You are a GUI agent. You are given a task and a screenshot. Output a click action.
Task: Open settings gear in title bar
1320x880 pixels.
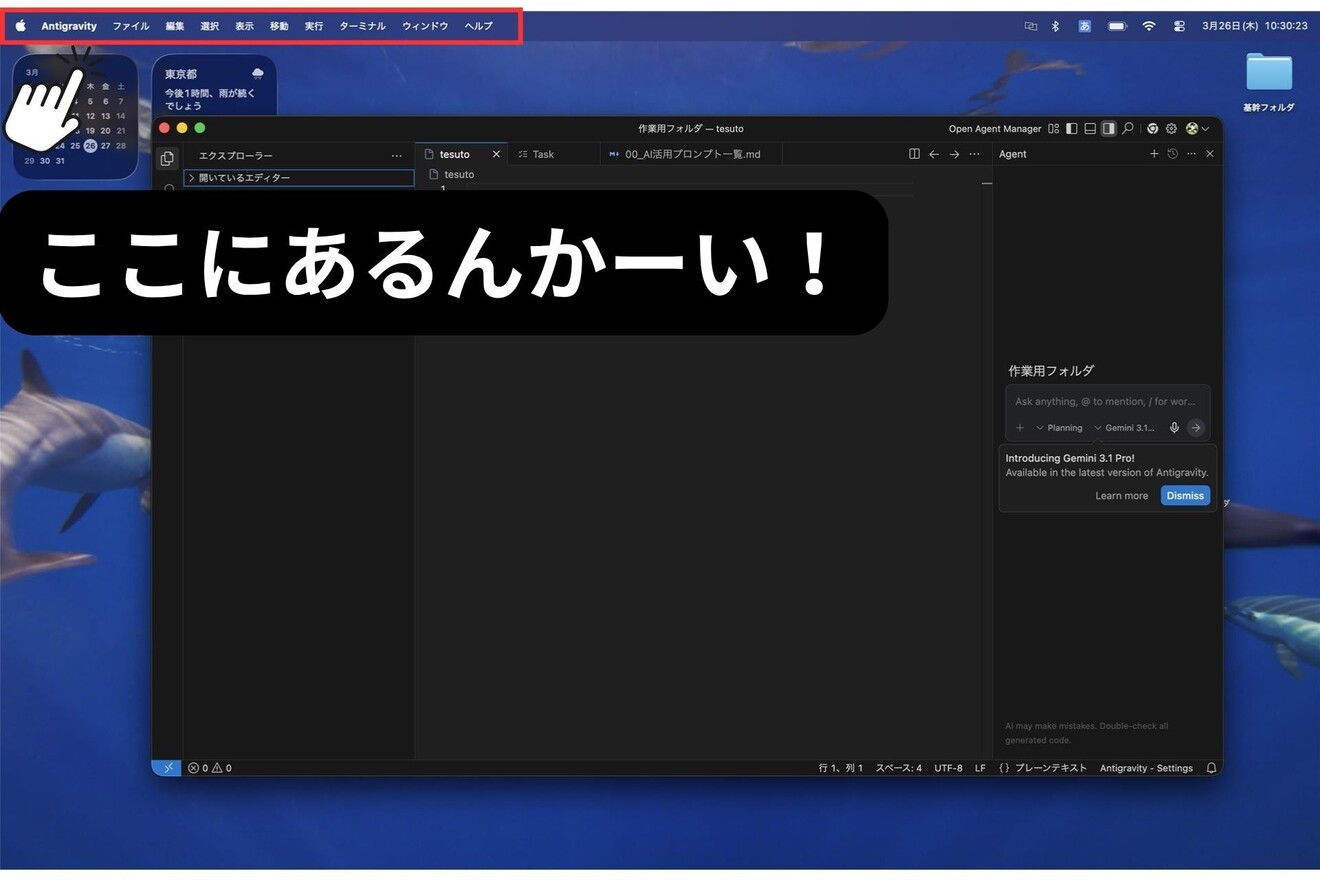point(1171,129)
